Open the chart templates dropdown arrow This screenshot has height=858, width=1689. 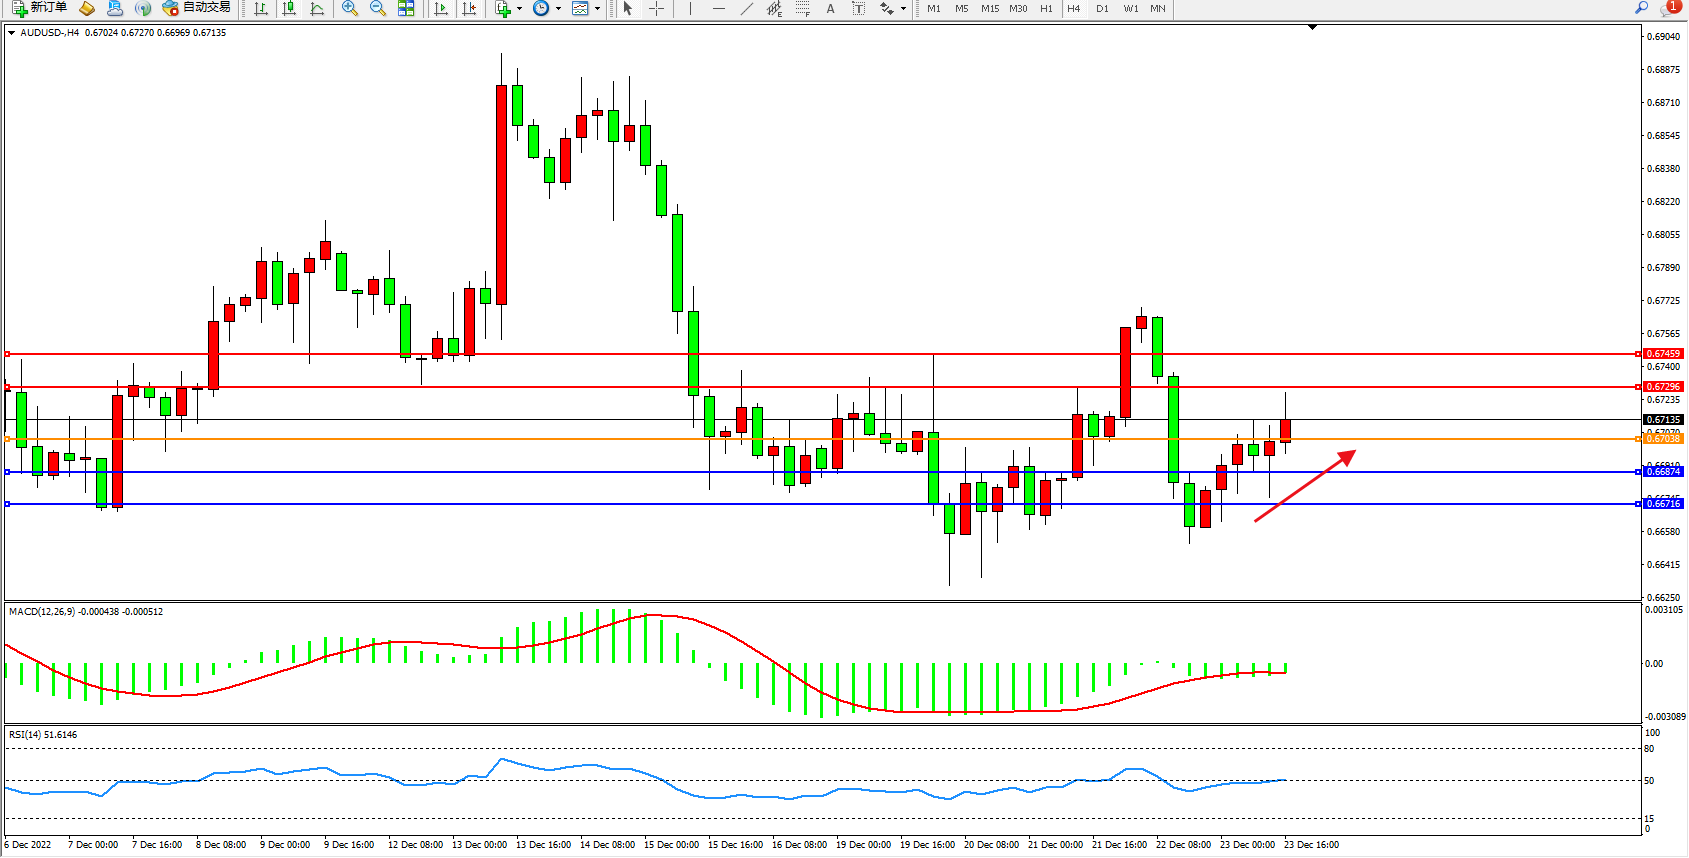(597, 9)
